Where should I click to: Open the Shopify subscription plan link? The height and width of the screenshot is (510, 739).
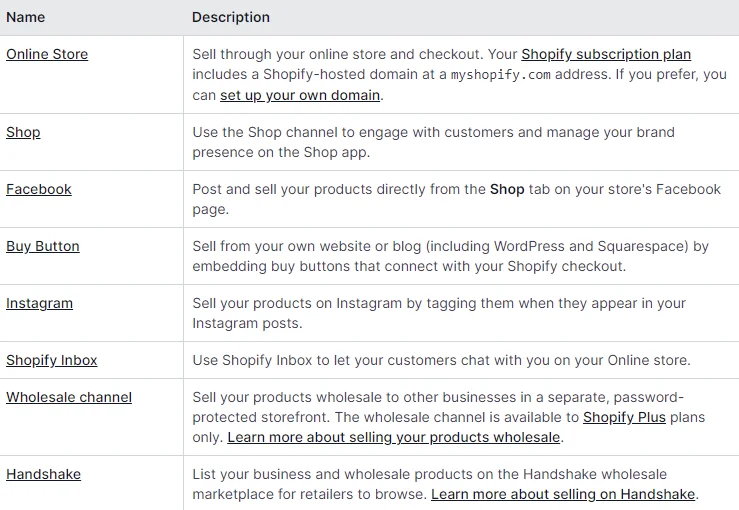[x=606, y=55]
